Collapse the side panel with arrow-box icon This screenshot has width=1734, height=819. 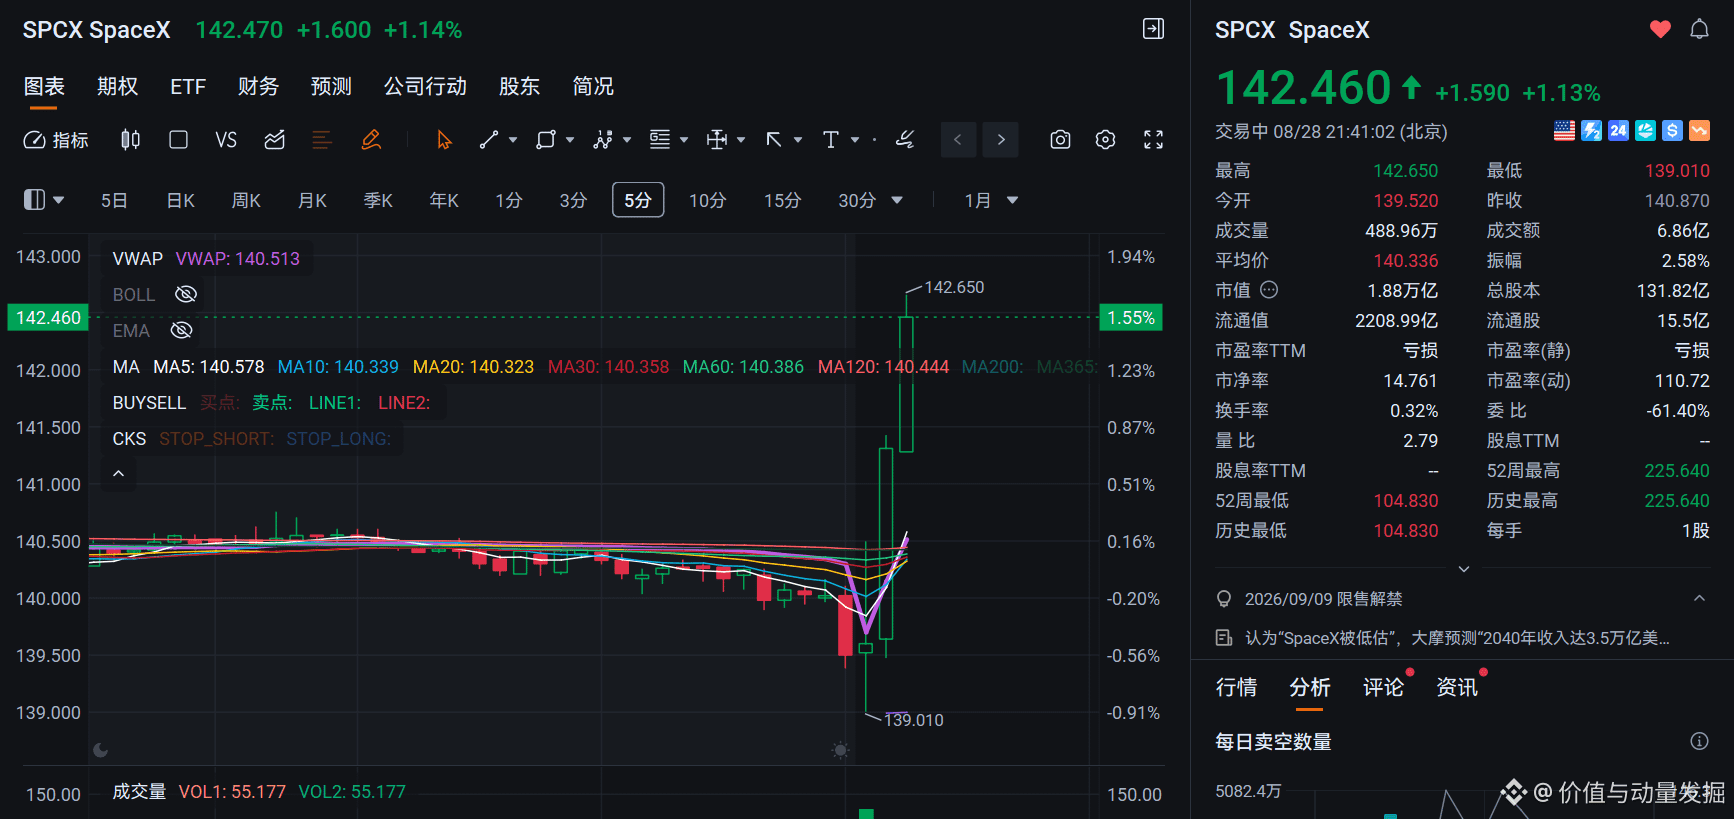tap(1153, 29)
